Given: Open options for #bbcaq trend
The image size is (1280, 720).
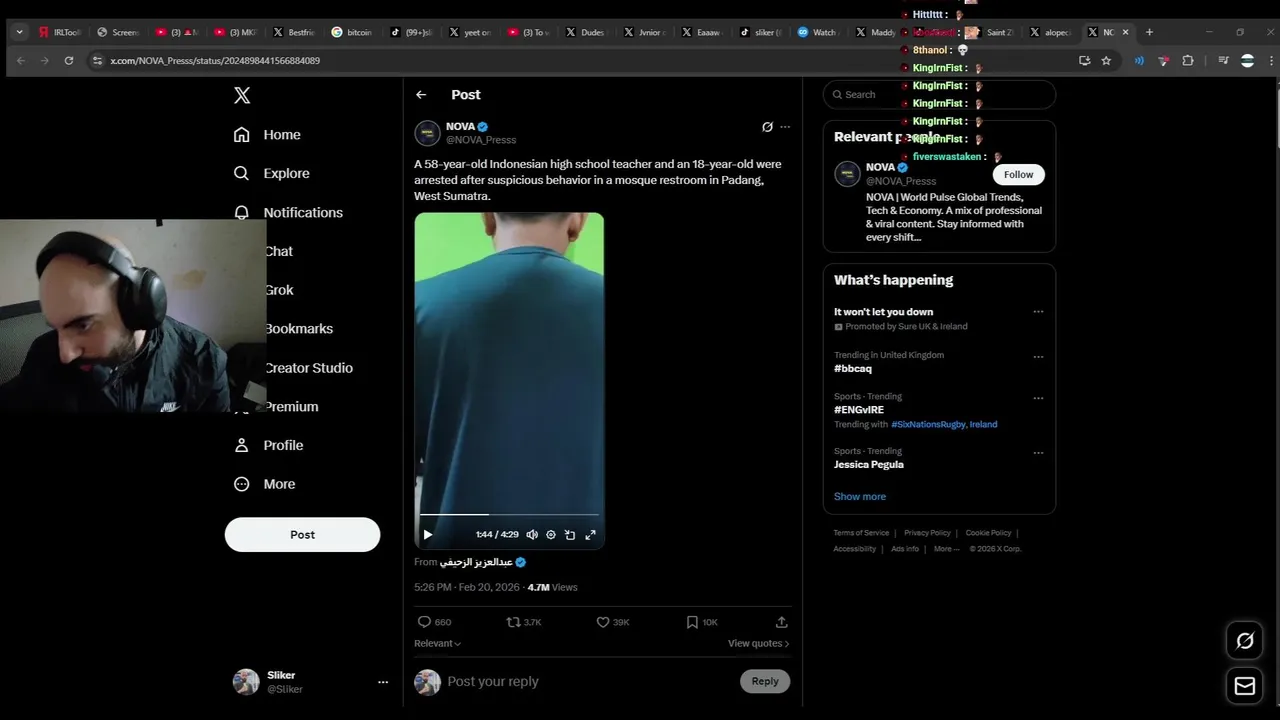Looking at the screenshot, I should click(1038, 356).
